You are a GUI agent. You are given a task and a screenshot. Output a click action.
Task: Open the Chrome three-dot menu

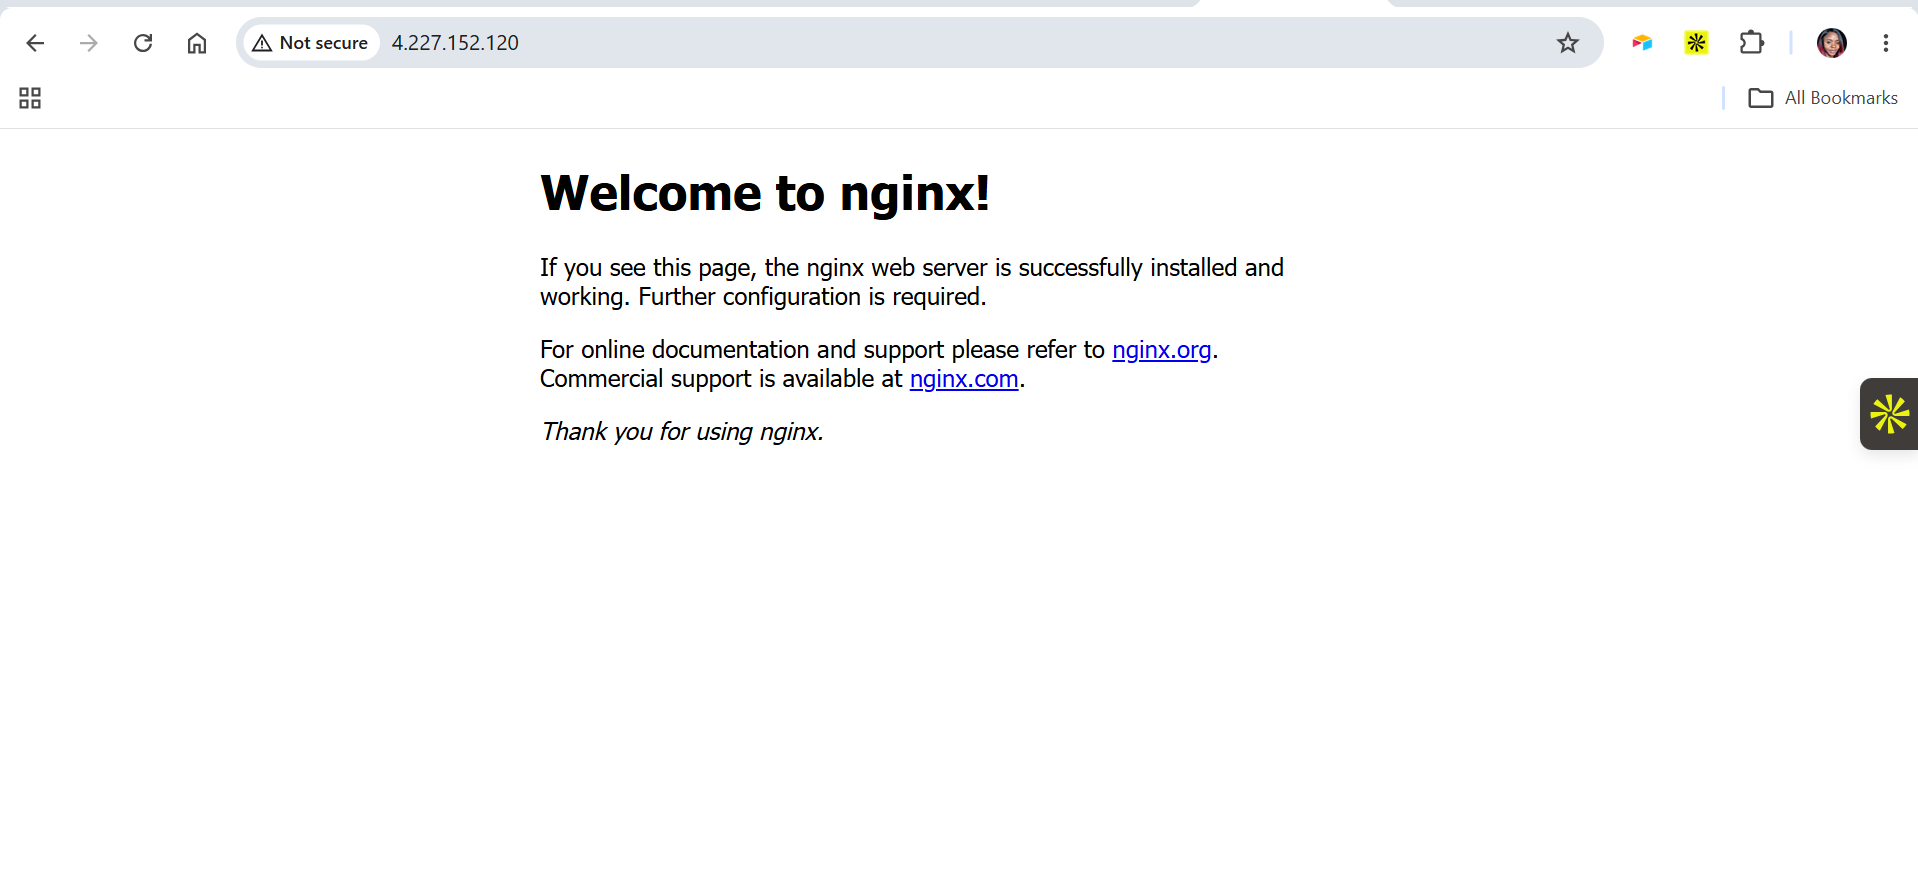point(1885,43)
